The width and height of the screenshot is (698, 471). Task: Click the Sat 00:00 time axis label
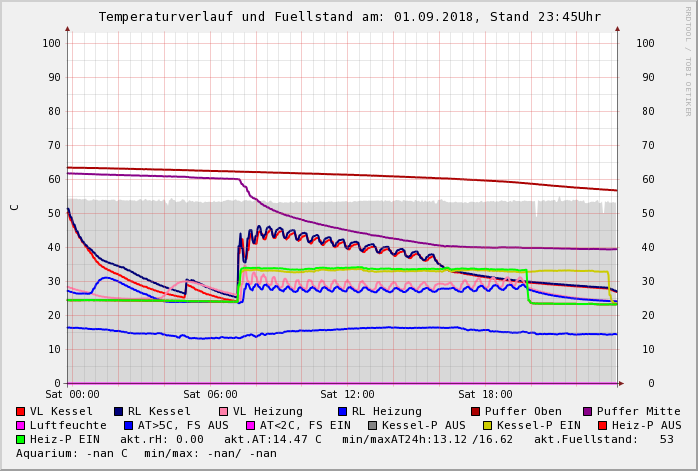click(72, 394)
